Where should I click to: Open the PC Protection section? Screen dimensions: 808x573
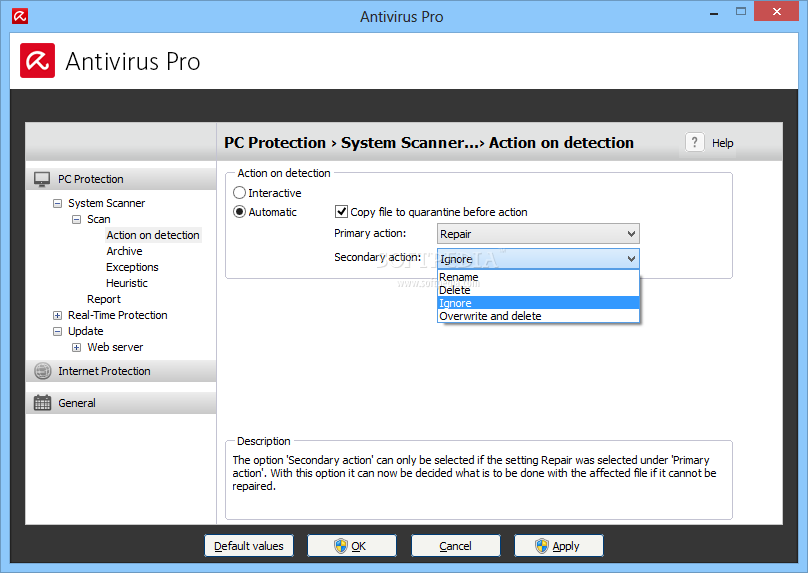[121, 179]
